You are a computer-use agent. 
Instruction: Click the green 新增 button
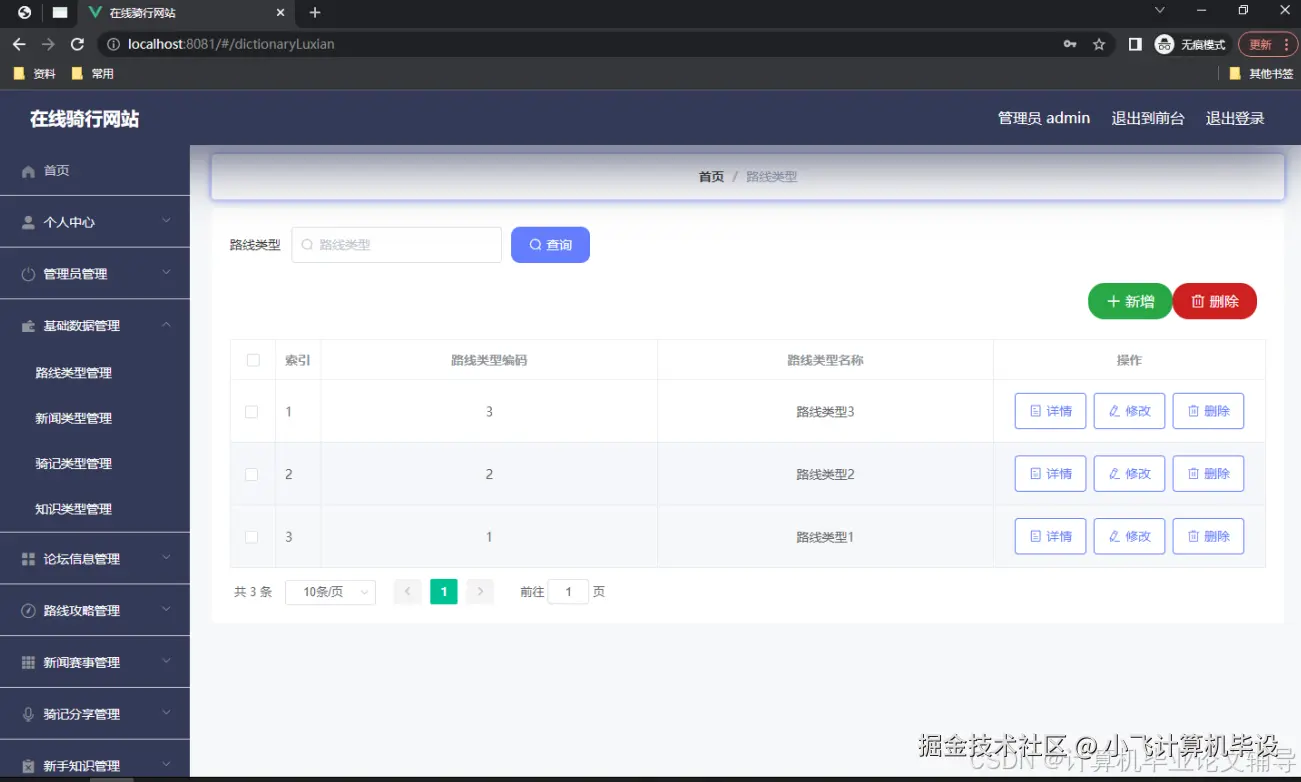pyautogui.click(x=1130, y=301)
